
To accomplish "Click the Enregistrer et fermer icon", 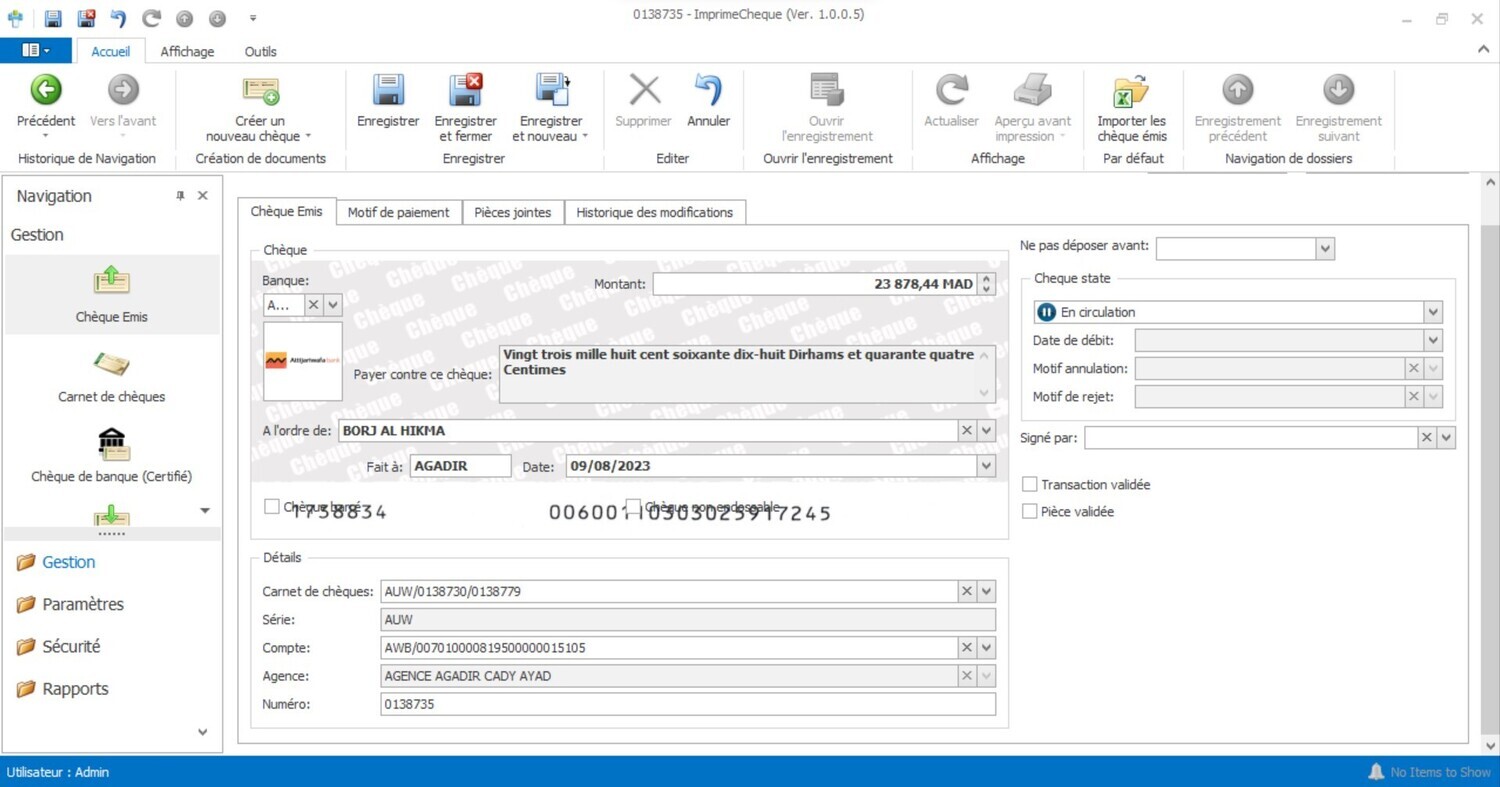I will (x=465, y=90).
